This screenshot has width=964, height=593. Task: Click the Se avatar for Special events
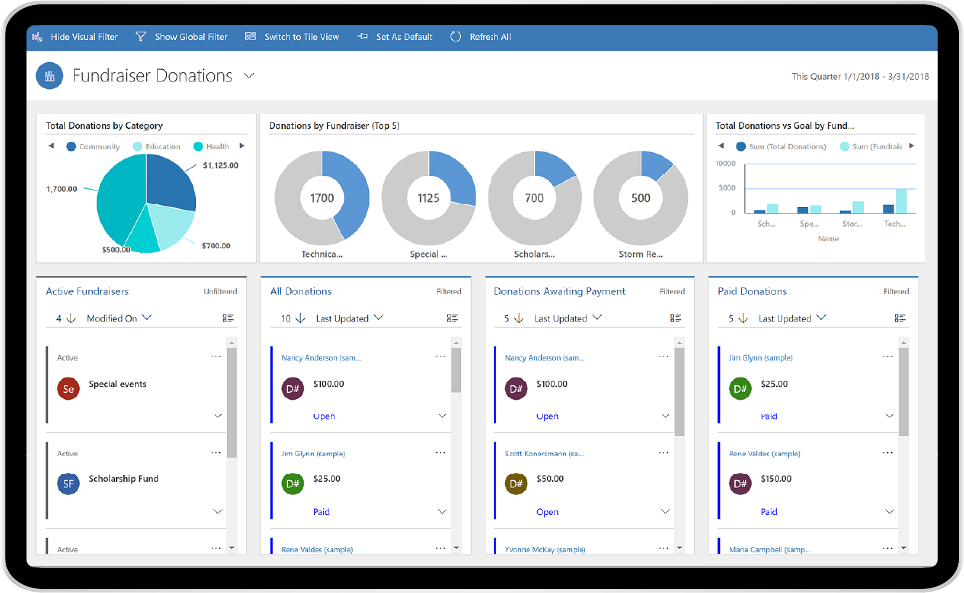pyautogui.click(x=68, y=386)
